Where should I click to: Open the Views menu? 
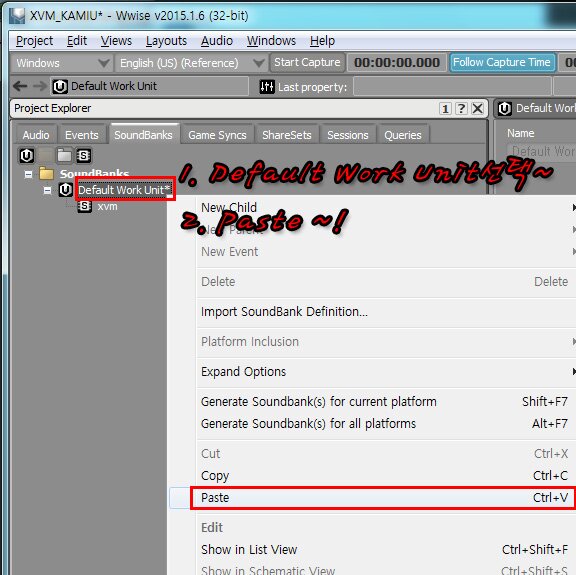coord(116,41)
